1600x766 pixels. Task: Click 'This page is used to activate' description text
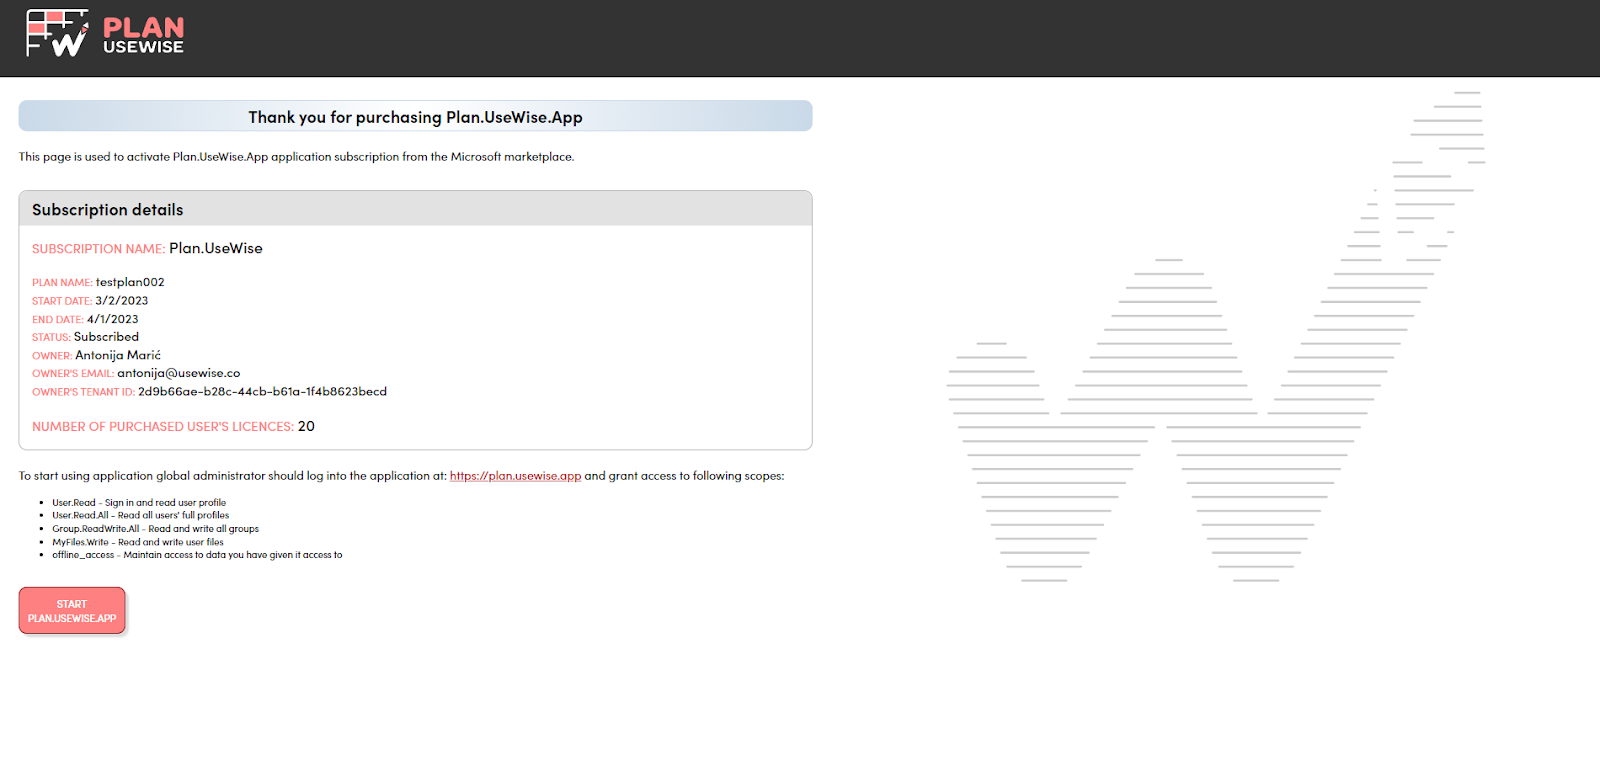(296, 157)
